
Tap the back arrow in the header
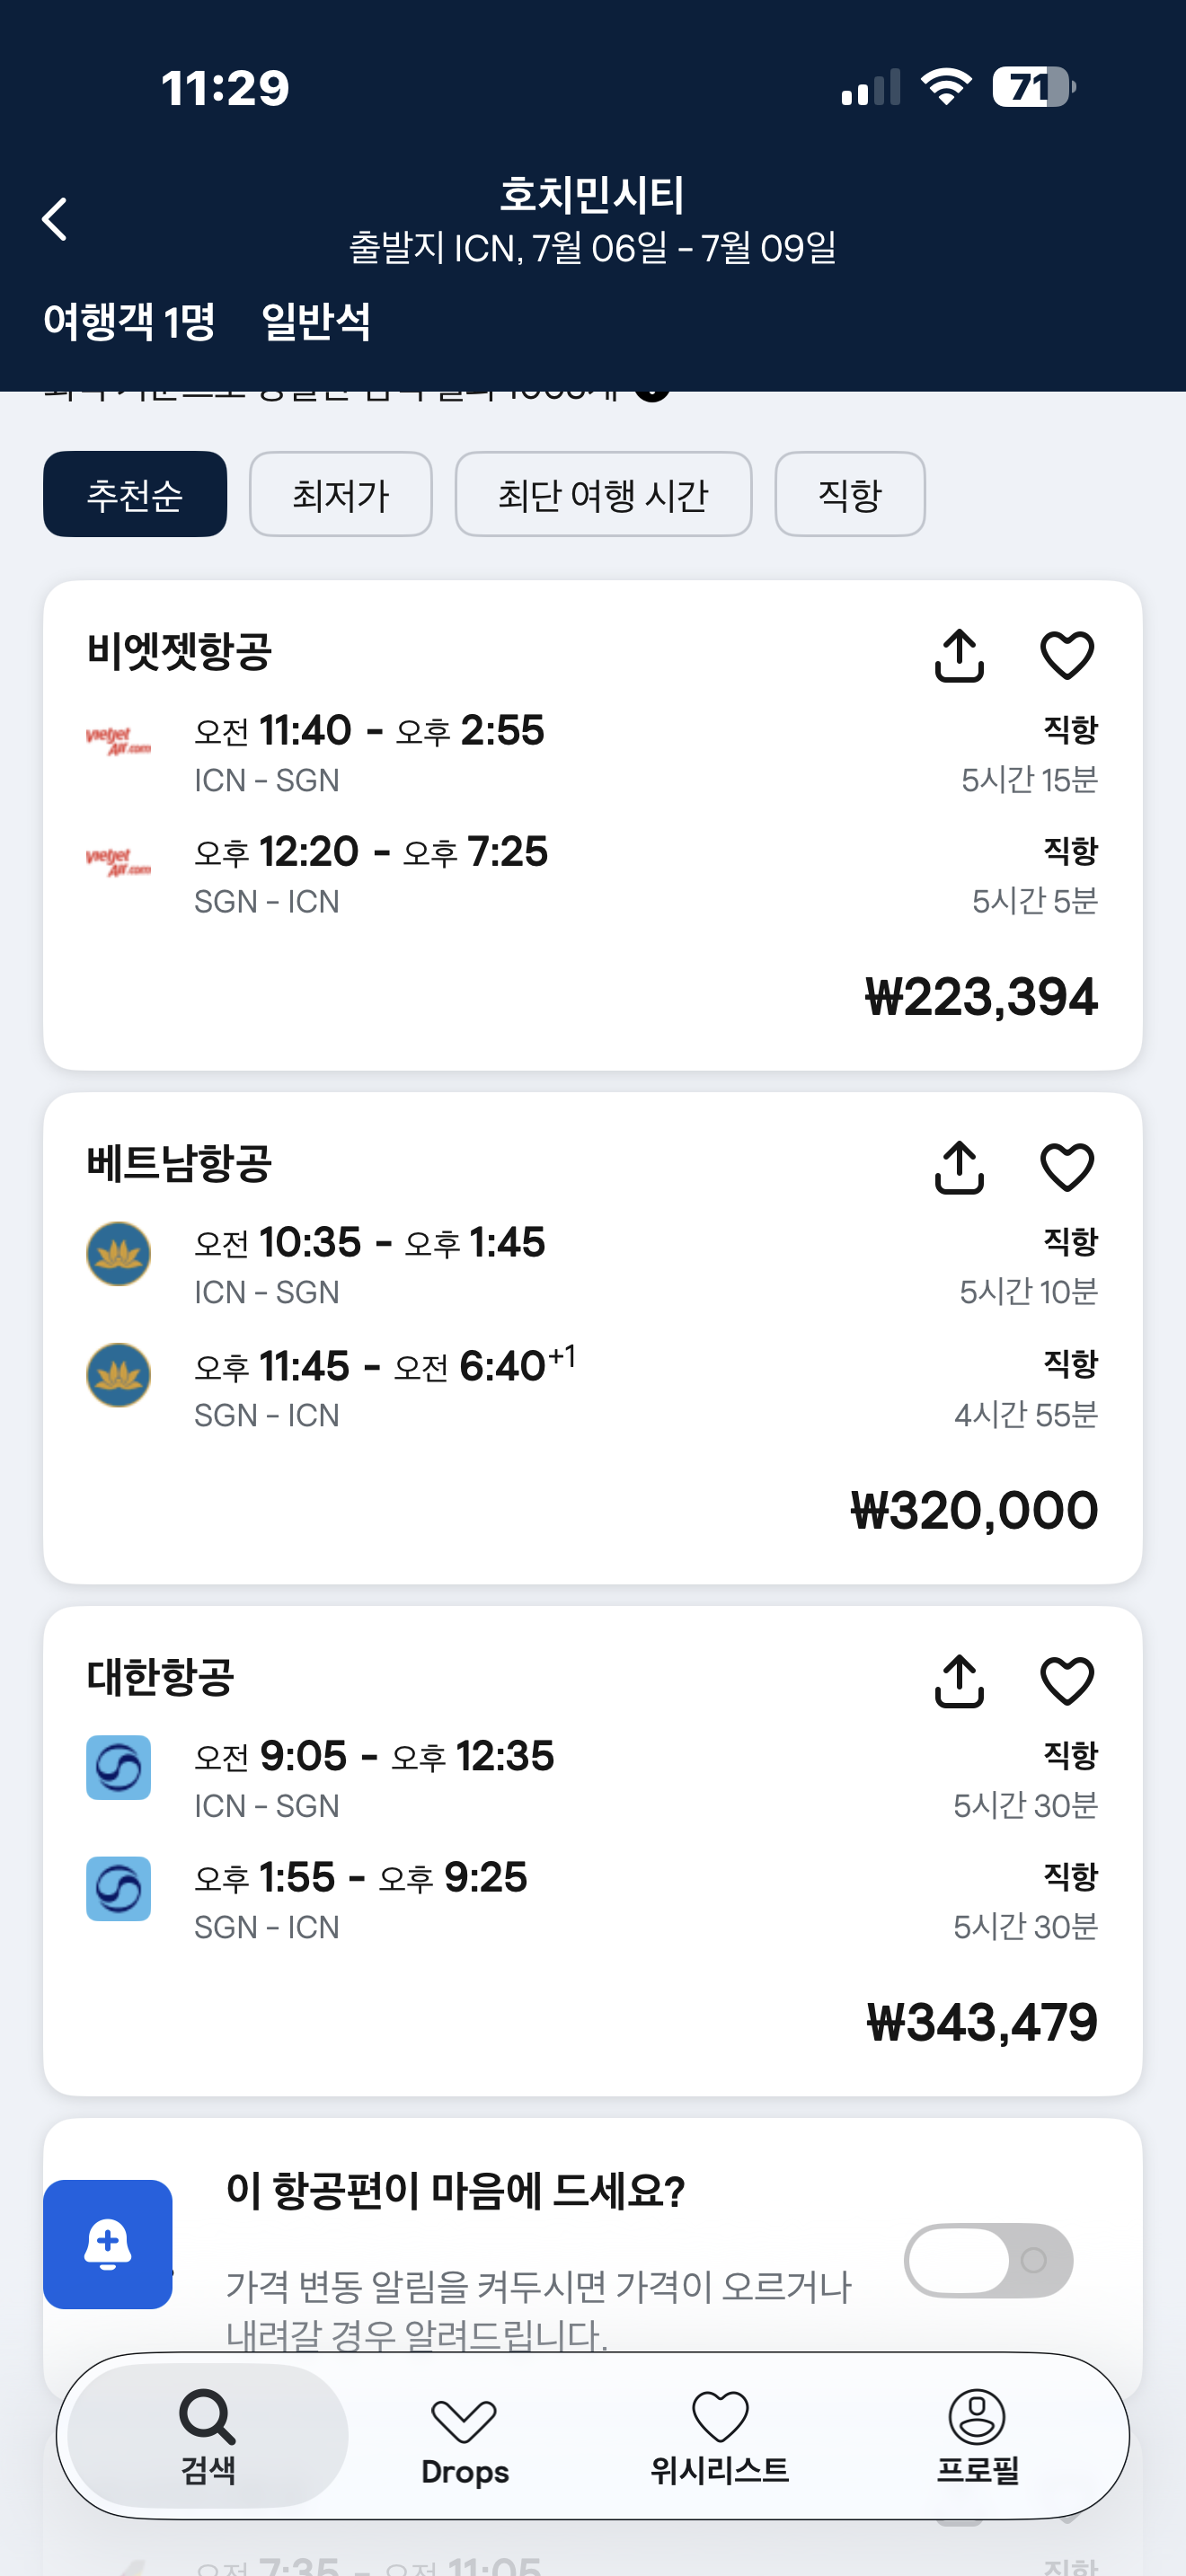click(55, 219)
